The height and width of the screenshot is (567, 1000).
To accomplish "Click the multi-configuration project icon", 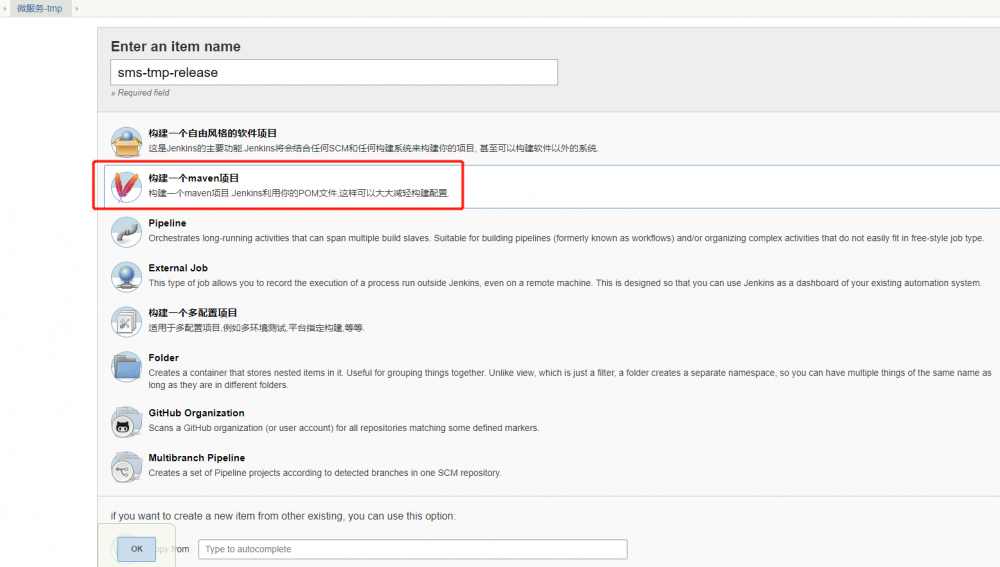I will pos(126,321).
